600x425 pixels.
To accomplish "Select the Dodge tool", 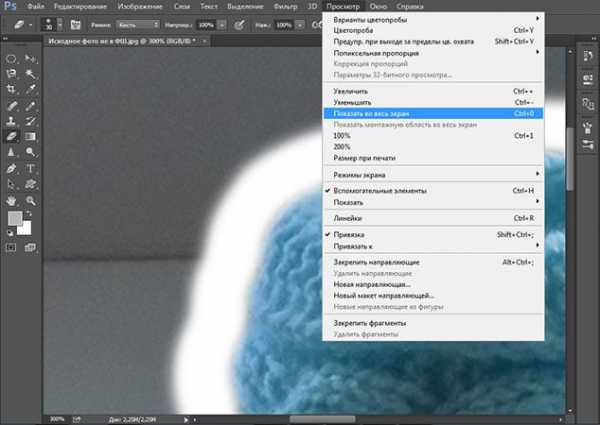I will [31, 152].
